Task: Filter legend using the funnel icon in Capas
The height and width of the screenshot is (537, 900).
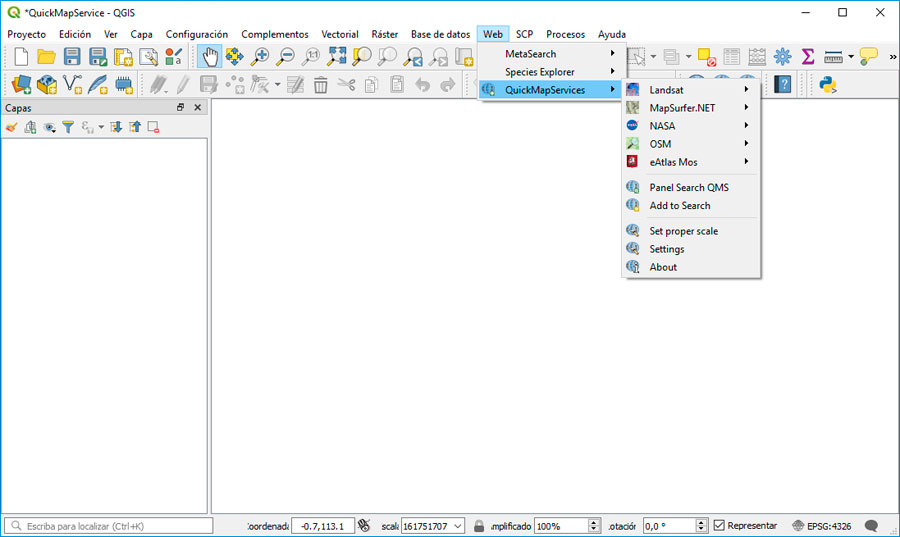Action: coord(68,127)
